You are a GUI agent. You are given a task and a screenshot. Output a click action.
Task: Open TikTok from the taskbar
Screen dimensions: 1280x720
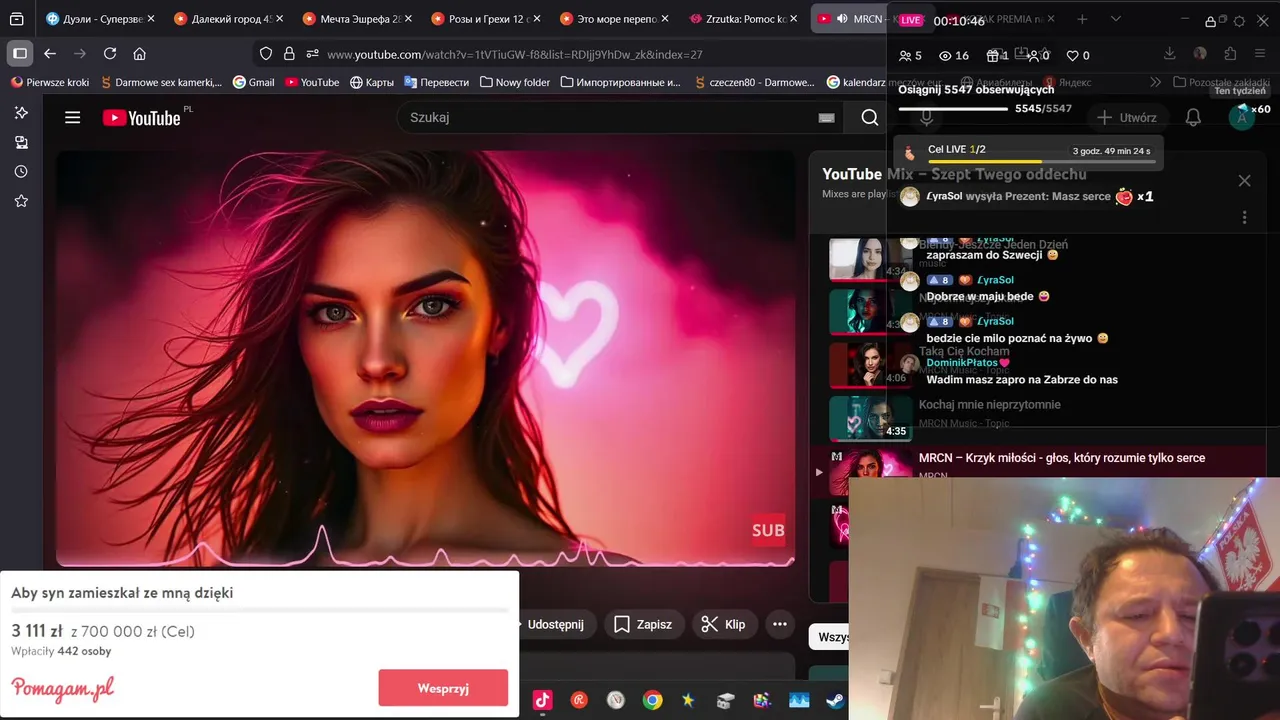(542, 700)
